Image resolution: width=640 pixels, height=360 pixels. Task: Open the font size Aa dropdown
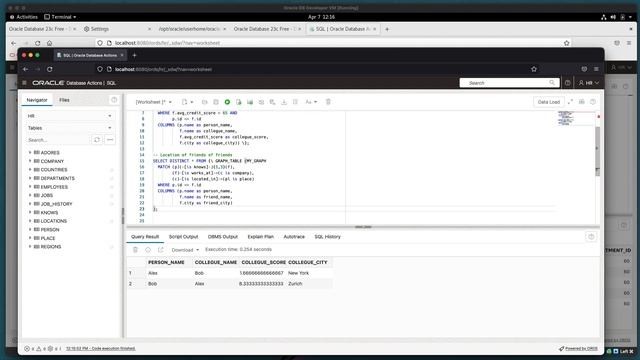pos(311,102)
